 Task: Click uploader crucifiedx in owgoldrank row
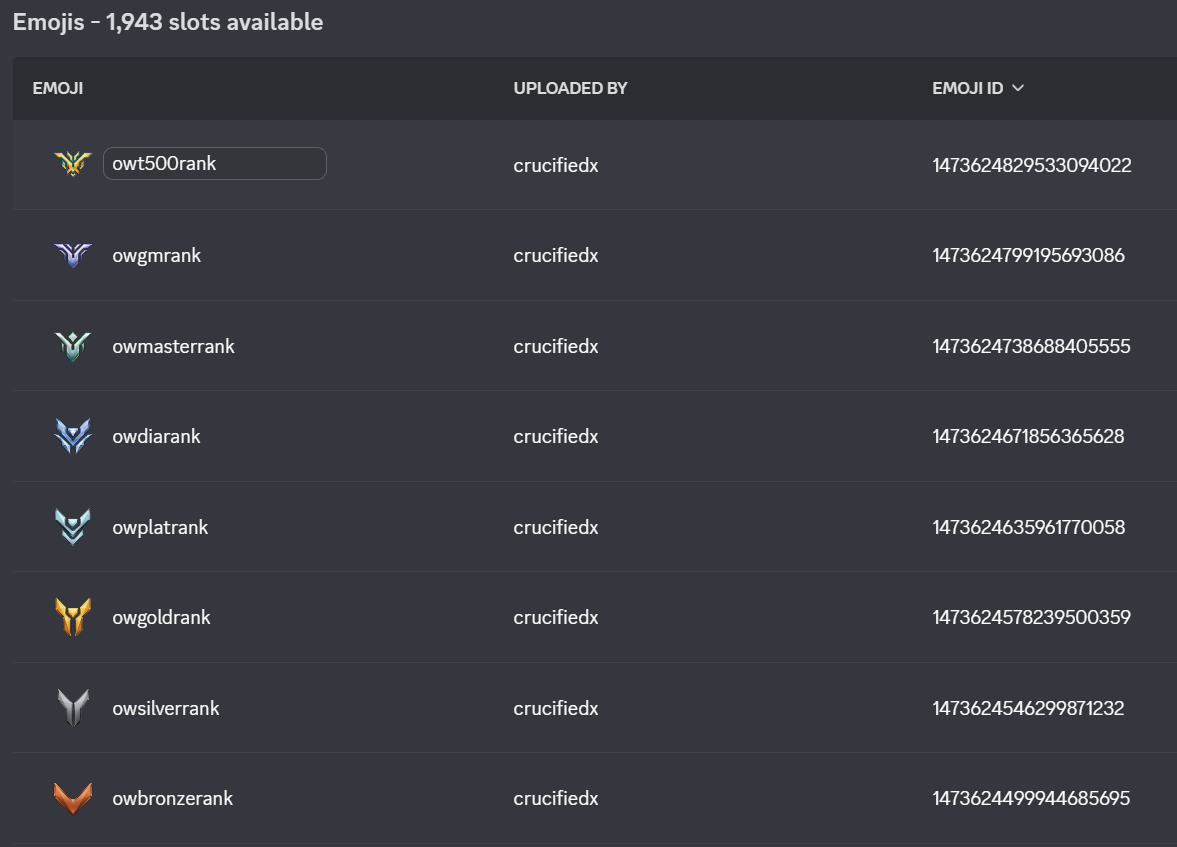pyautogui.click(x=556, y=617)
